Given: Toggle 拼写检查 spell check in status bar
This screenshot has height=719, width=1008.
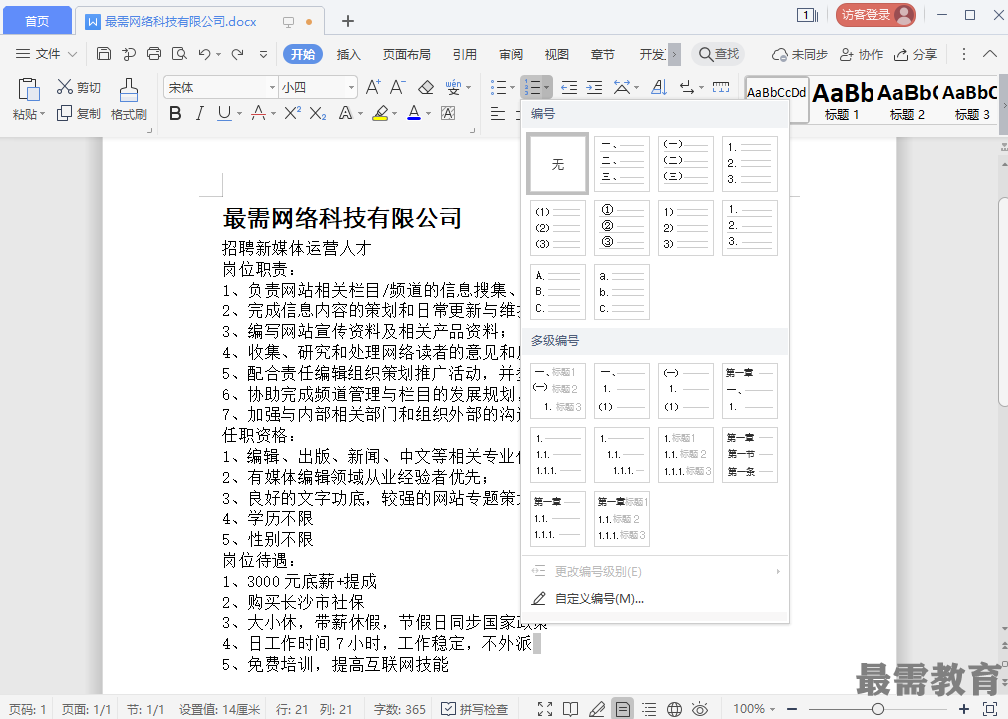Looking at the screenshot, I should tap(474, 709).
